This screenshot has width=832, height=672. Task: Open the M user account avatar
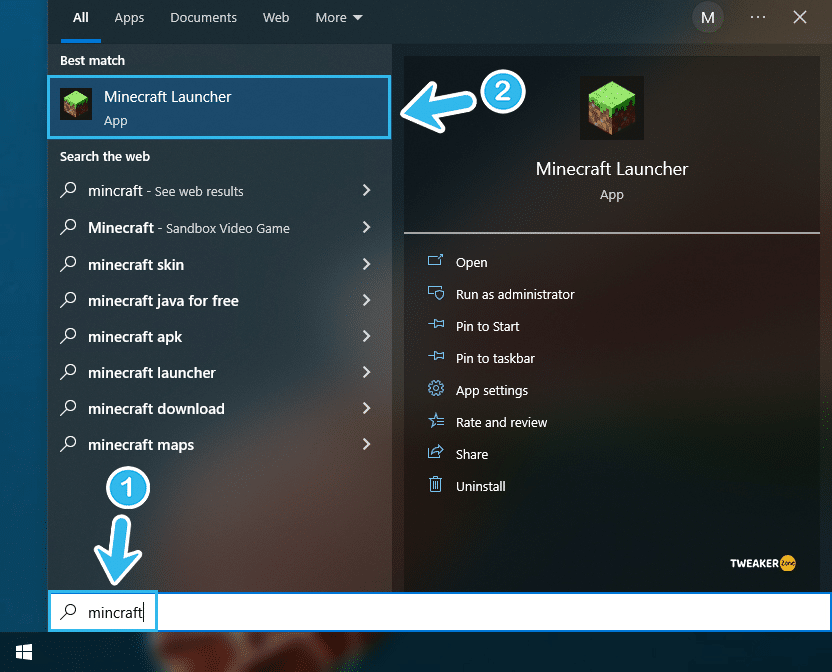[707, 18]
